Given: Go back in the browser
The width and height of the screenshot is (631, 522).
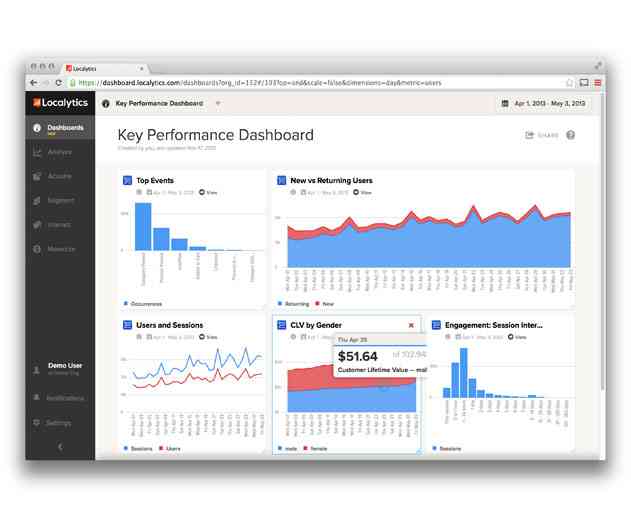Looking at the screenshot, I should pos(34,83).
